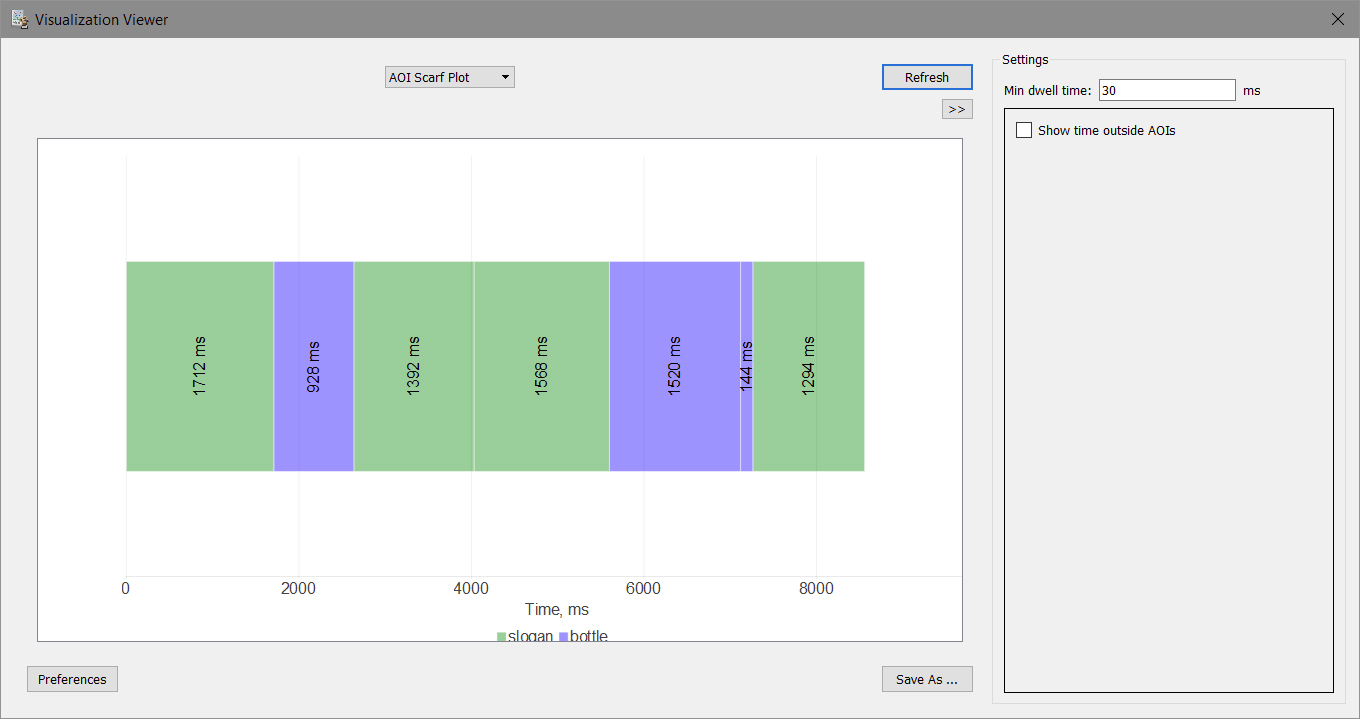This screenshot has height=719, width=1360.
Task: Select the 1392 ms slogan segment
Action: point(414,366)
